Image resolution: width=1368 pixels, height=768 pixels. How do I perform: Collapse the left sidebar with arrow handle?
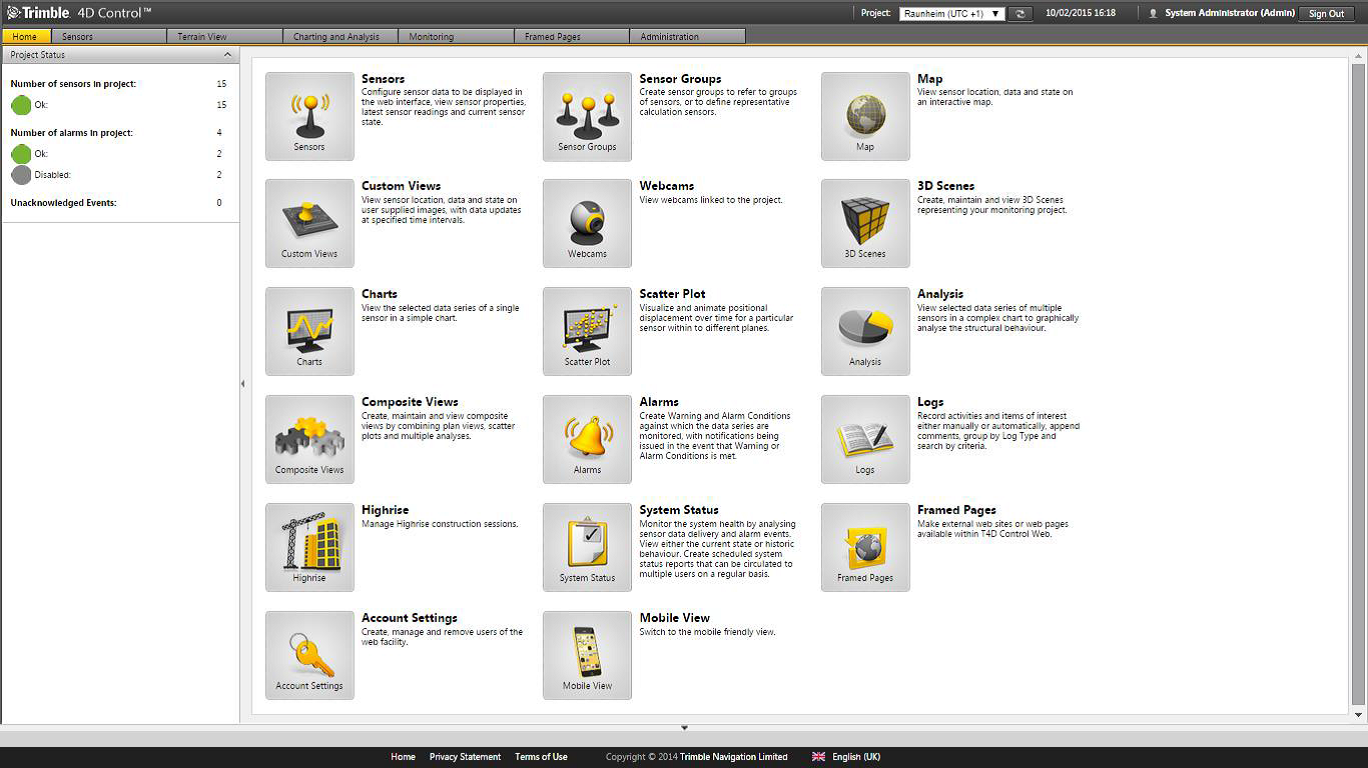click(x=243, y=384)
